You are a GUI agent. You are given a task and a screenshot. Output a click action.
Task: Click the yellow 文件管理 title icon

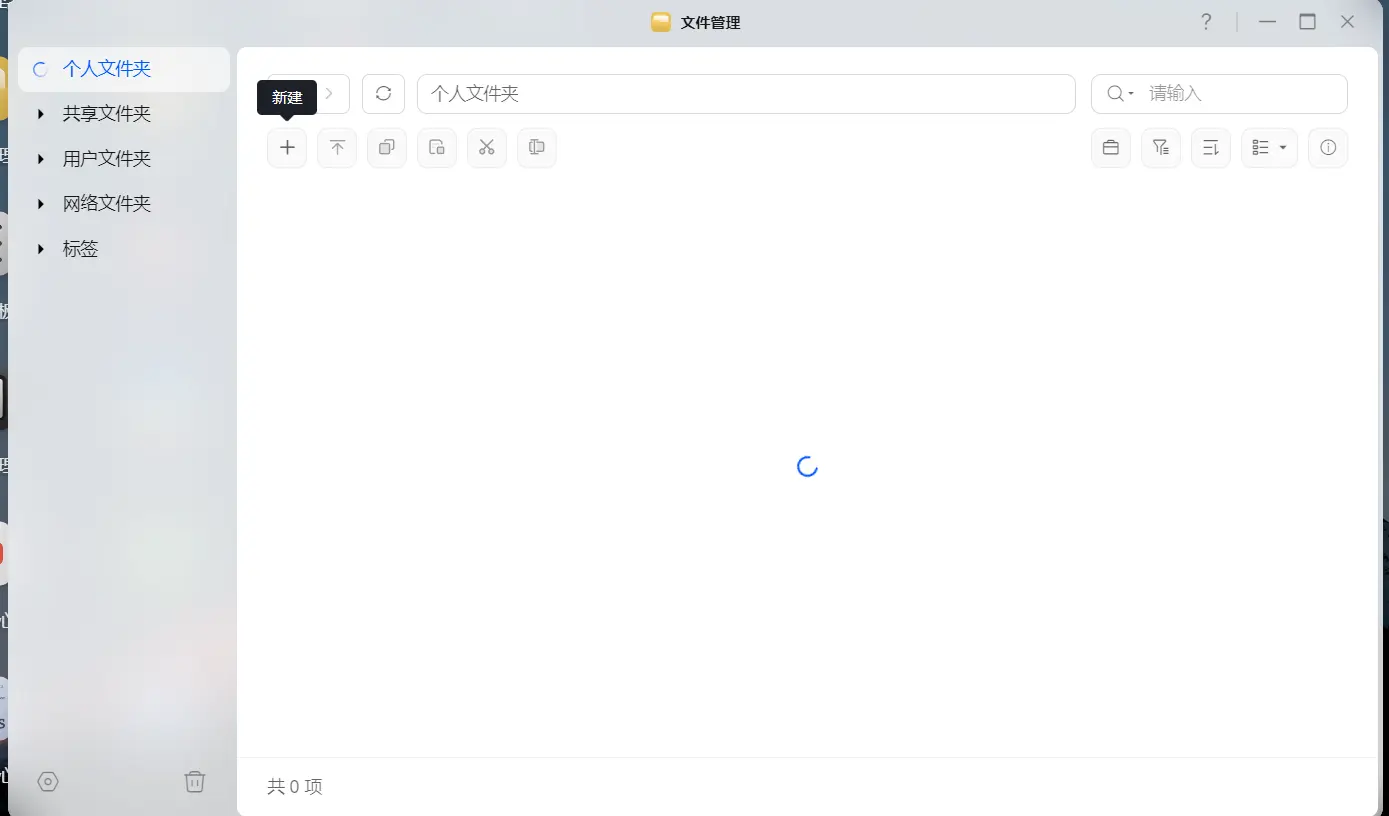[661, 22]
